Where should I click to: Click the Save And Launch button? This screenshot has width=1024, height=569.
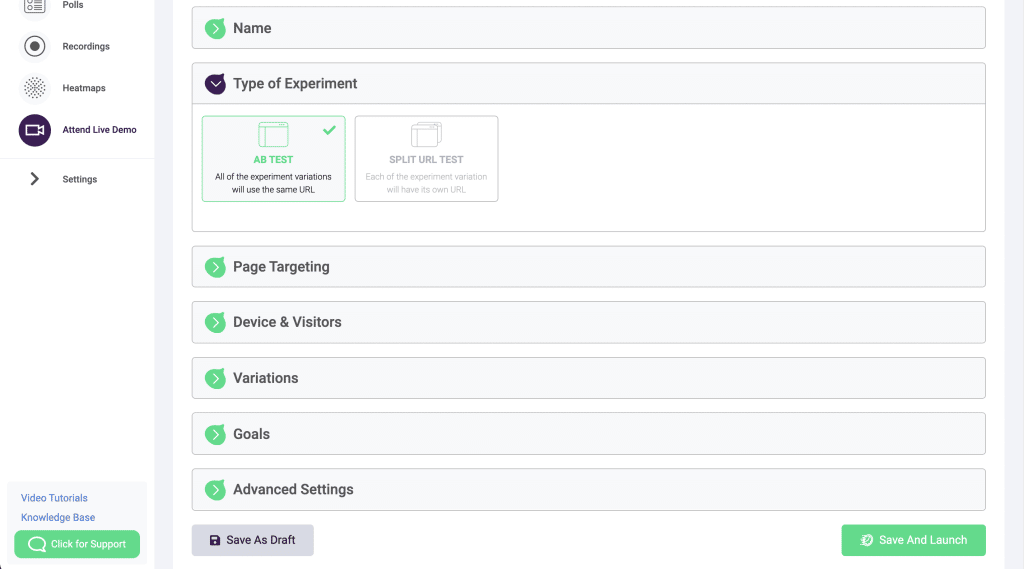(913, 540)
